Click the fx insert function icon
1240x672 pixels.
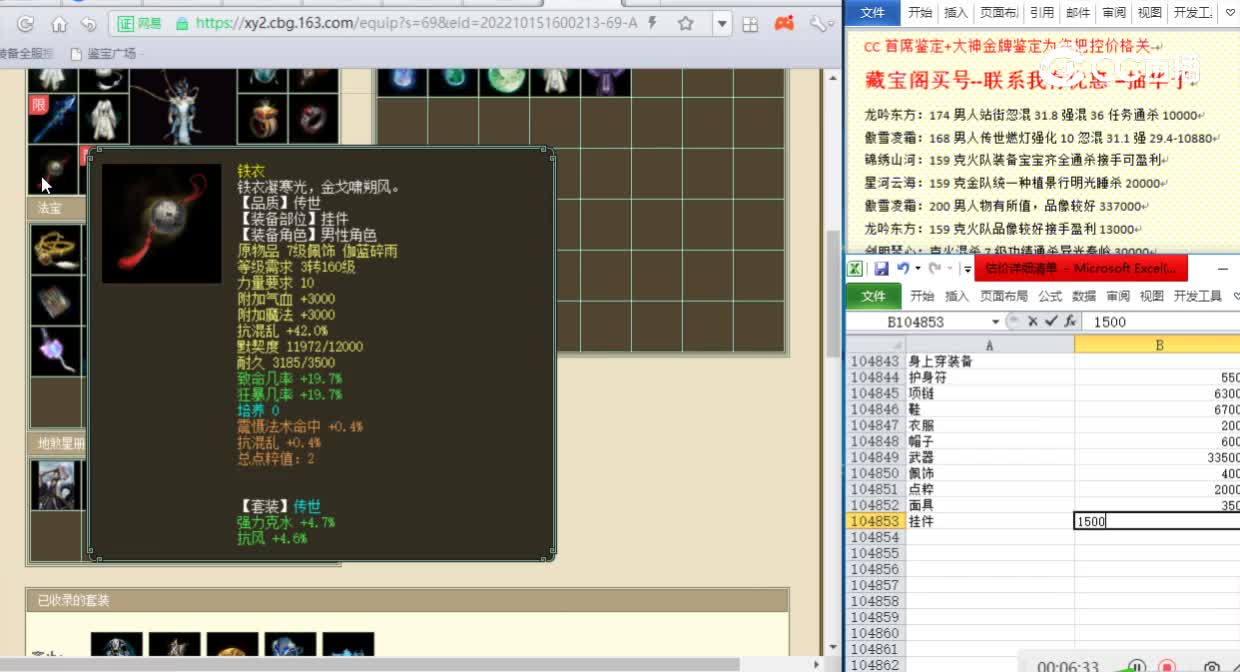[1070, 322]
